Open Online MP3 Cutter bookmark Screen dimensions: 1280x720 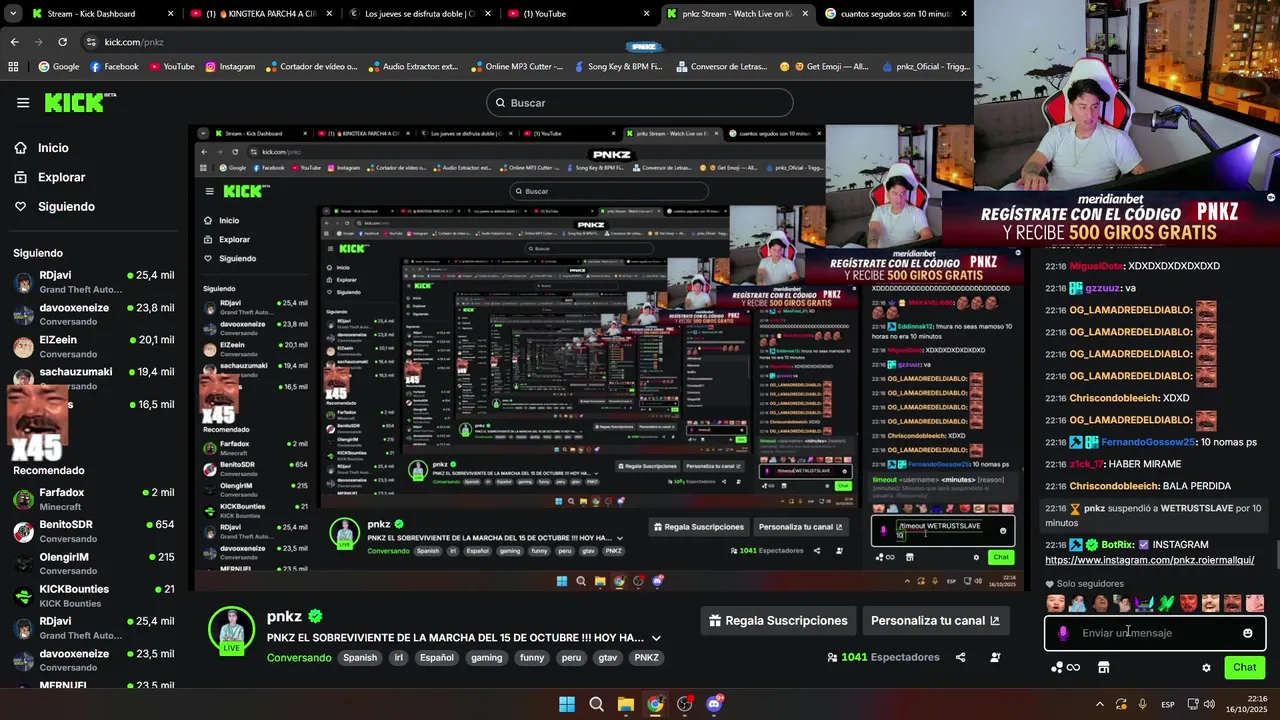pyautogui.click(x=516, y=67)
